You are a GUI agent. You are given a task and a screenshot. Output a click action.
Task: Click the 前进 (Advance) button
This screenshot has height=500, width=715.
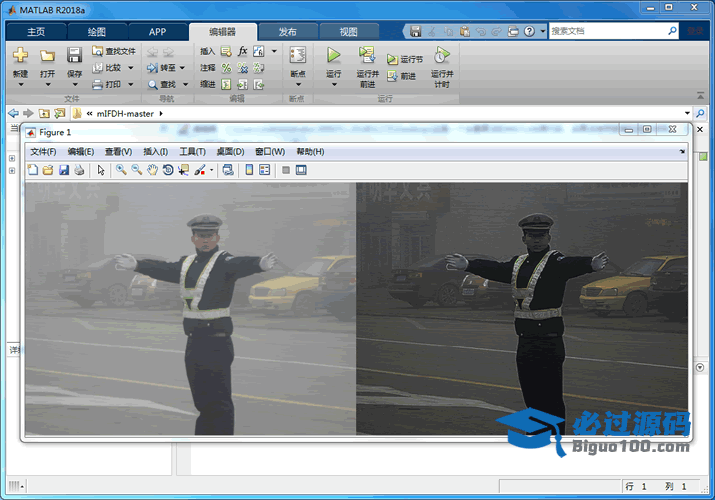coord(401,76)
